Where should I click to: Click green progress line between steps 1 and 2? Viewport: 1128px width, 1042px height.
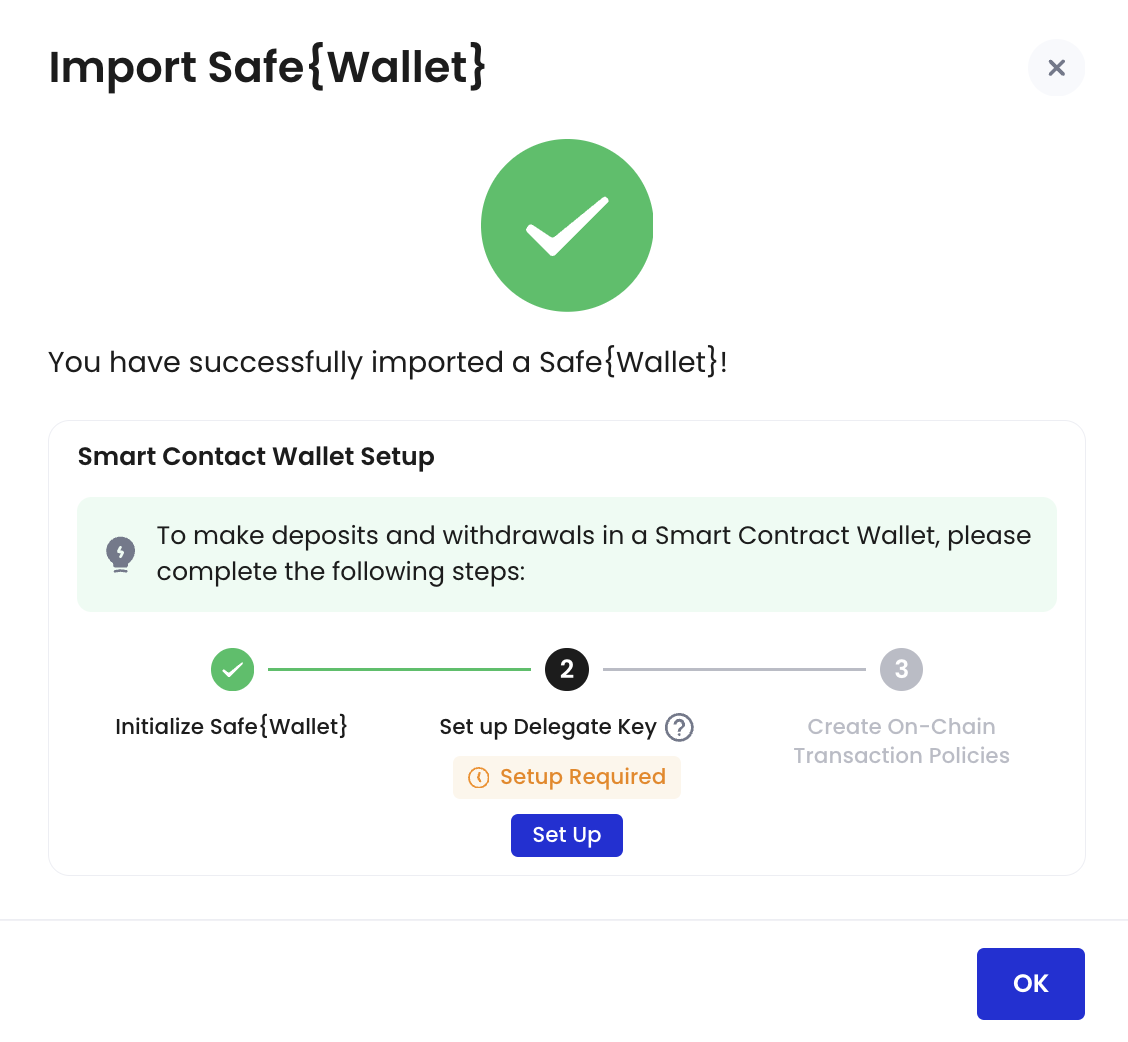point(399,669)
